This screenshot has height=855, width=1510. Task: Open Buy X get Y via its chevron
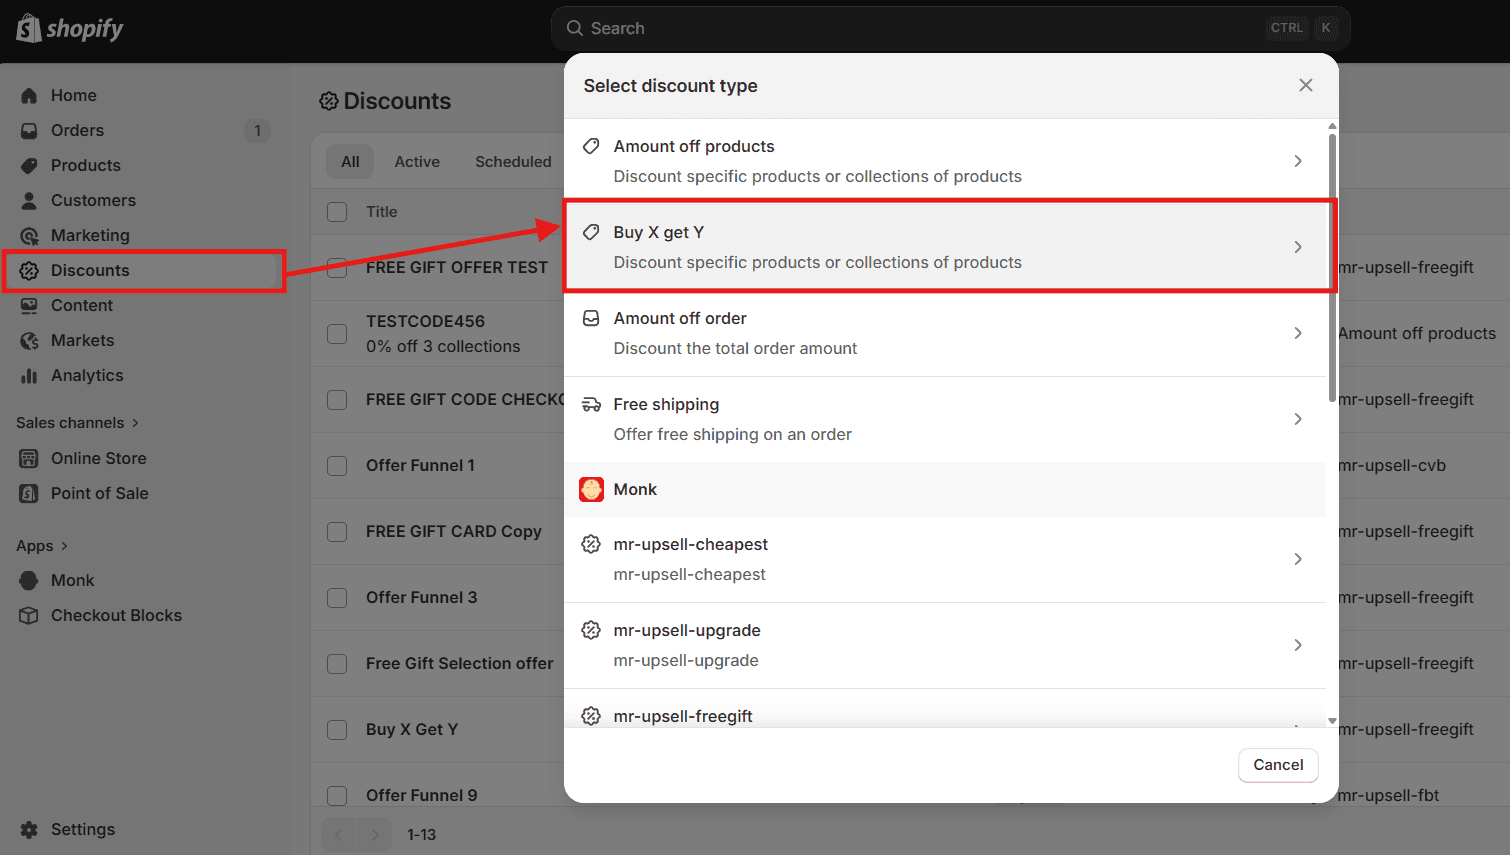click(1298, 245)
